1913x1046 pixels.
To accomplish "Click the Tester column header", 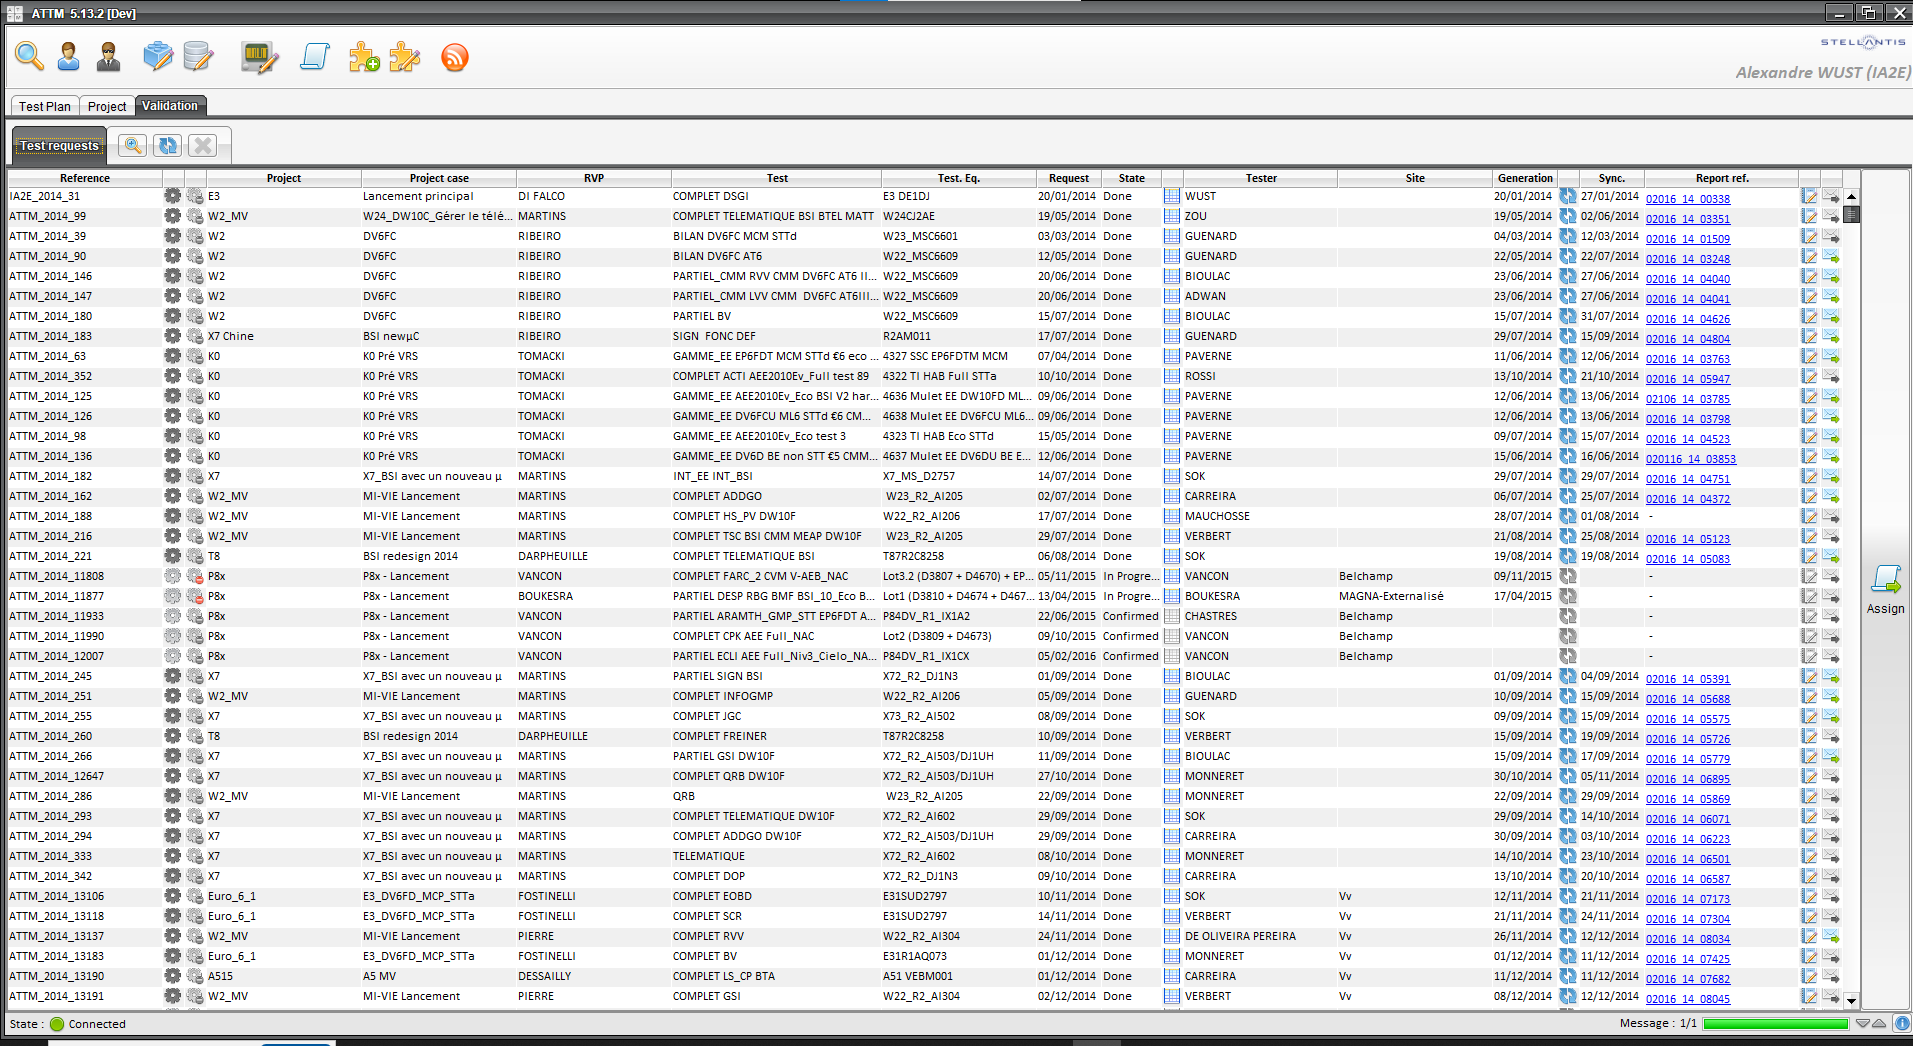I will tap(1260, 178).
